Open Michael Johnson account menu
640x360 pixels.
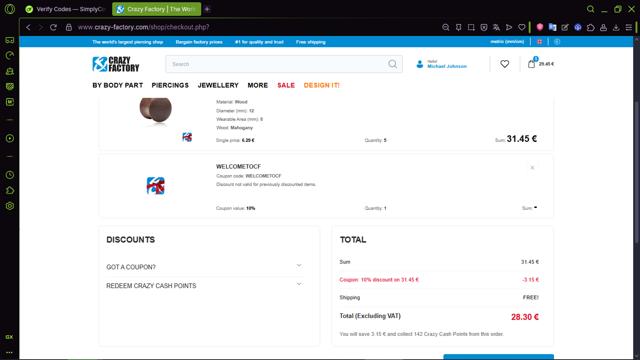[x=441, y=64]
